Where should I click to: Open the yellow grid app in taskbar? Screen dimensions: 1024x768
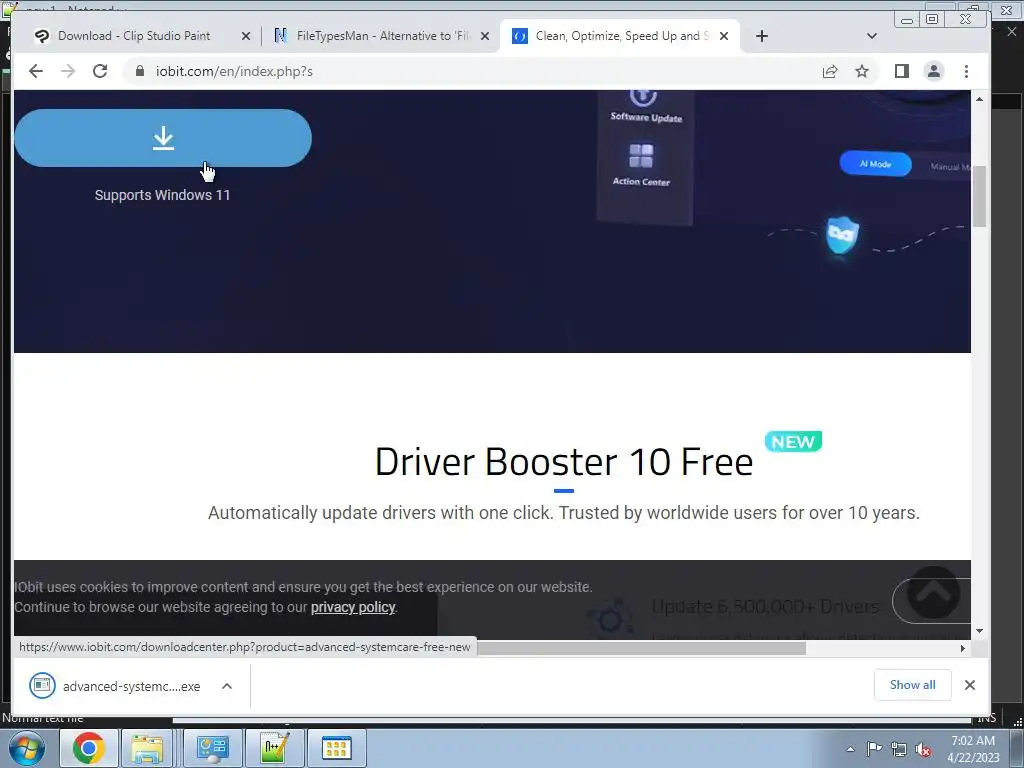pyautogui.click(x=336, y=748)
